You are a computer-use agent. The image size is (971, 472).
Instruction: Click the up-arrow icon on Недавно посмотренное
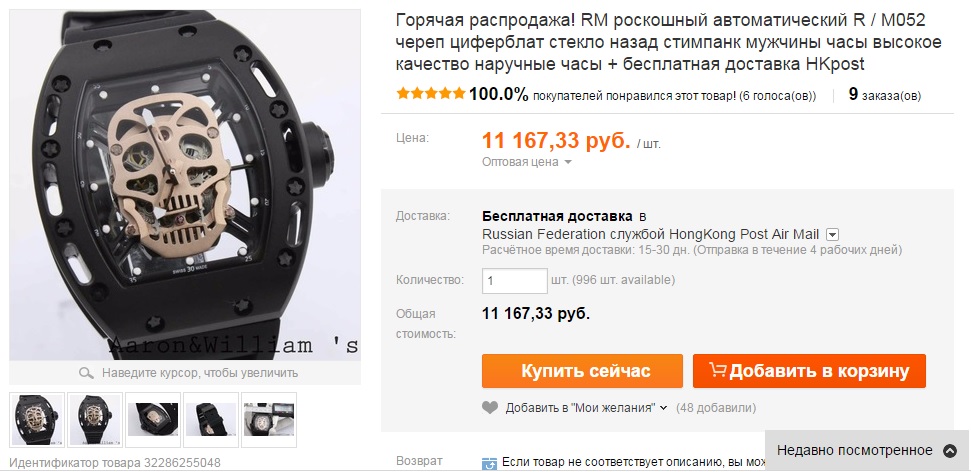coord(949,451)
